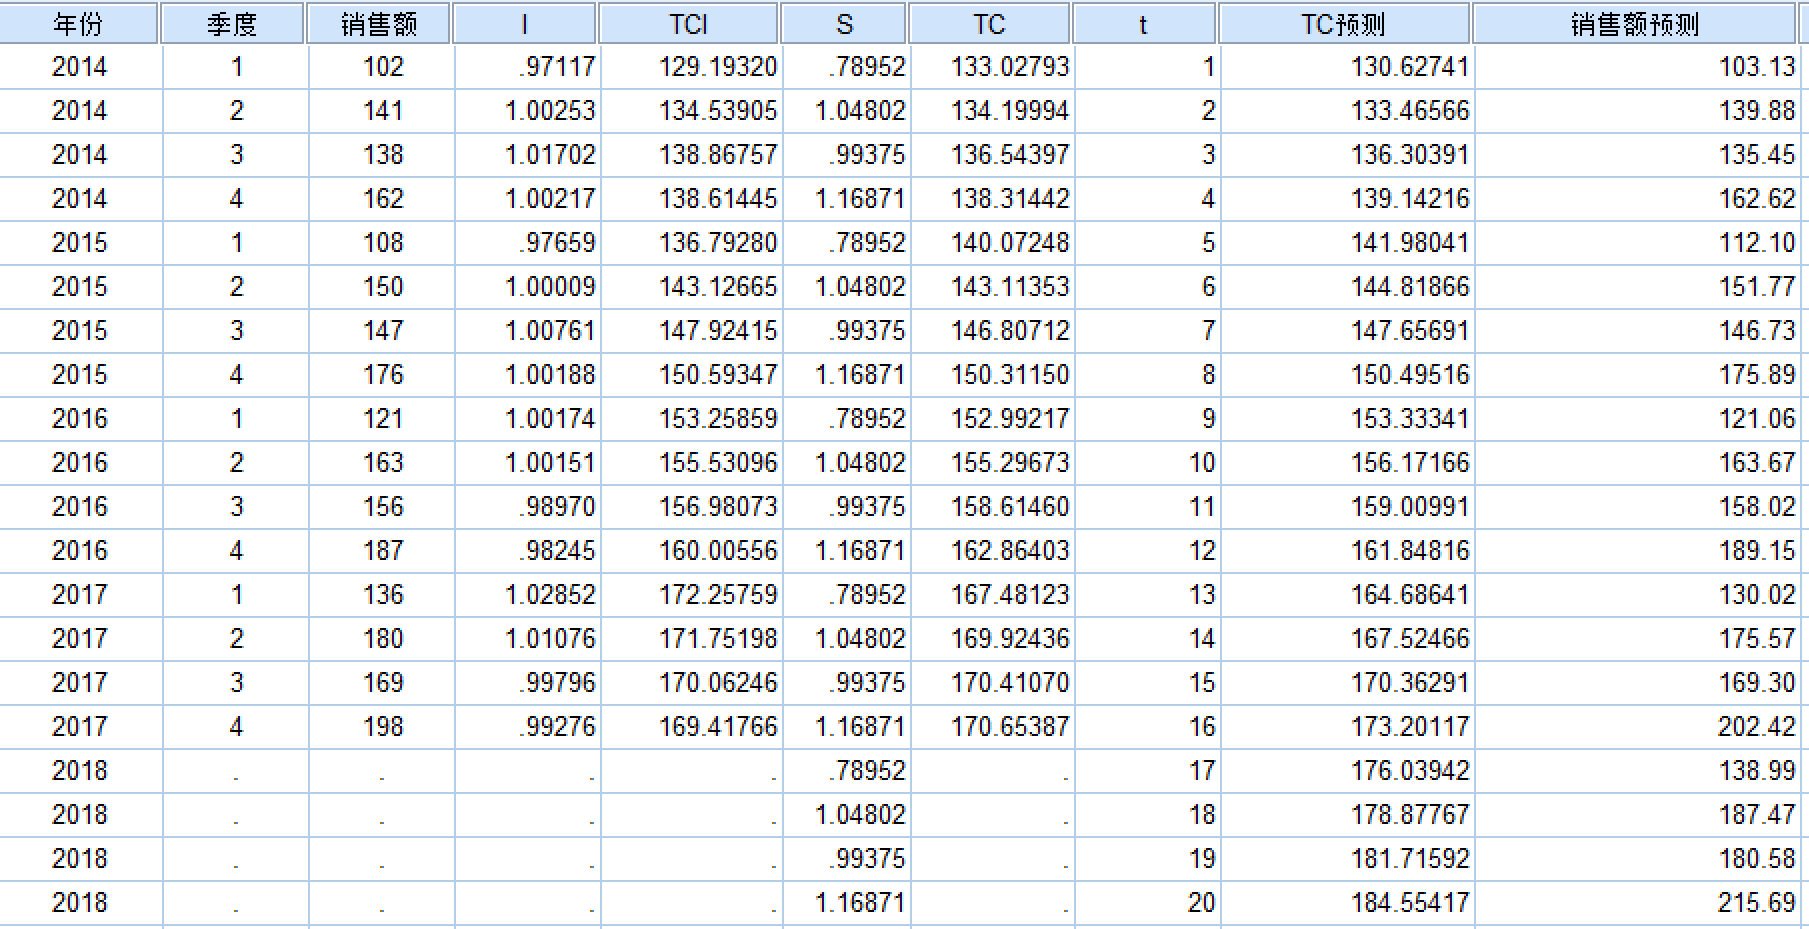This screenshot has width=1809, height=929.
Task: Click sales cell with value 136
Action: (381, 595)
